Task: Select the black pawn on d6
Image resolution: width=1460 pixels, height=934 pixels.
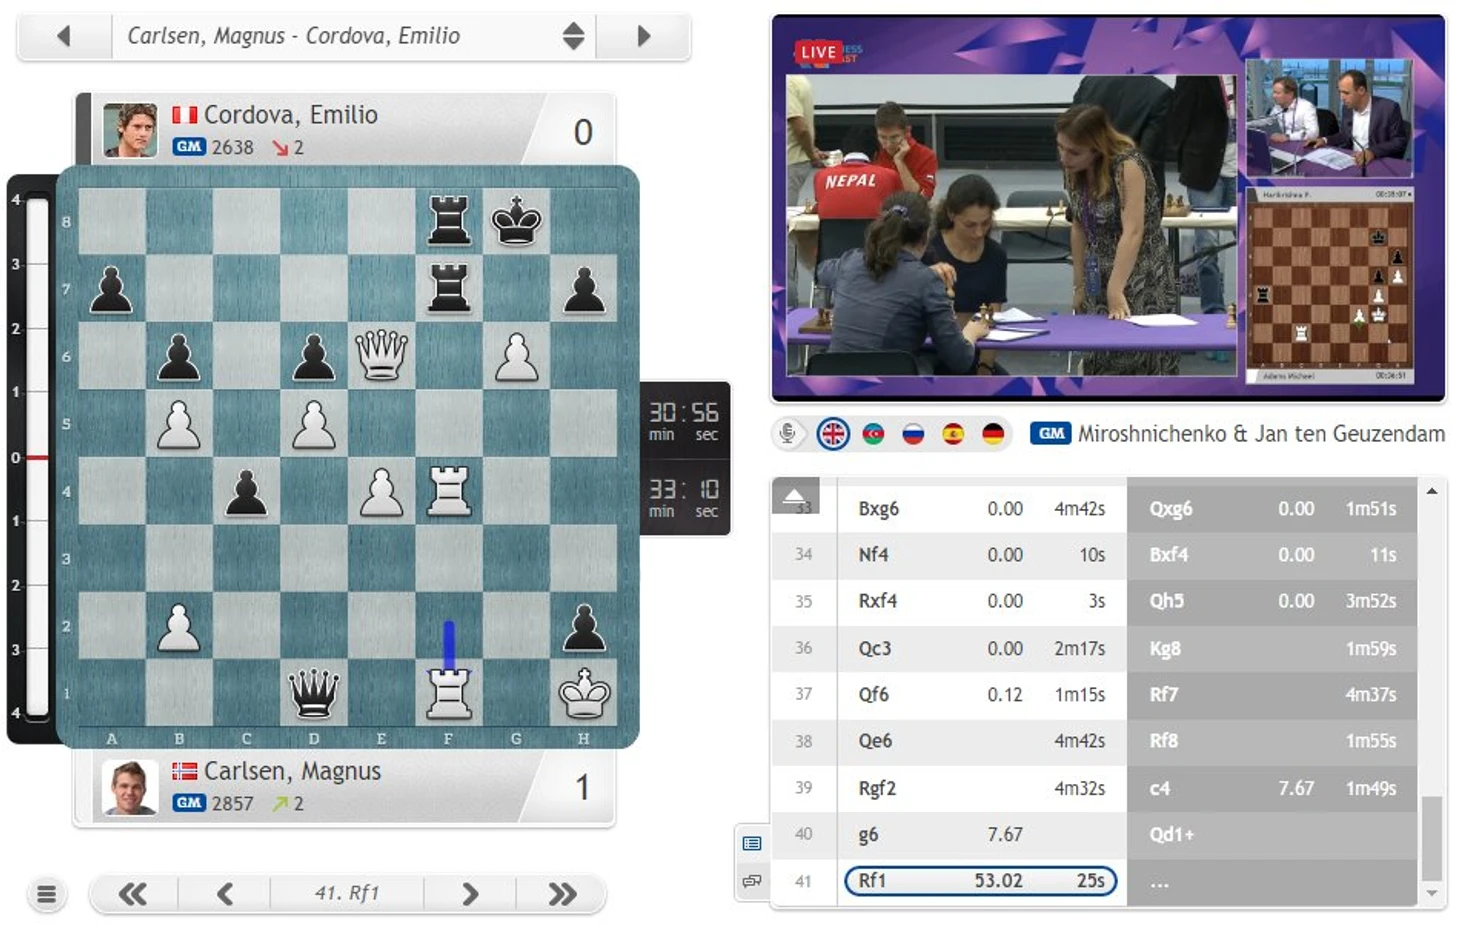Action: coord(314,356)
